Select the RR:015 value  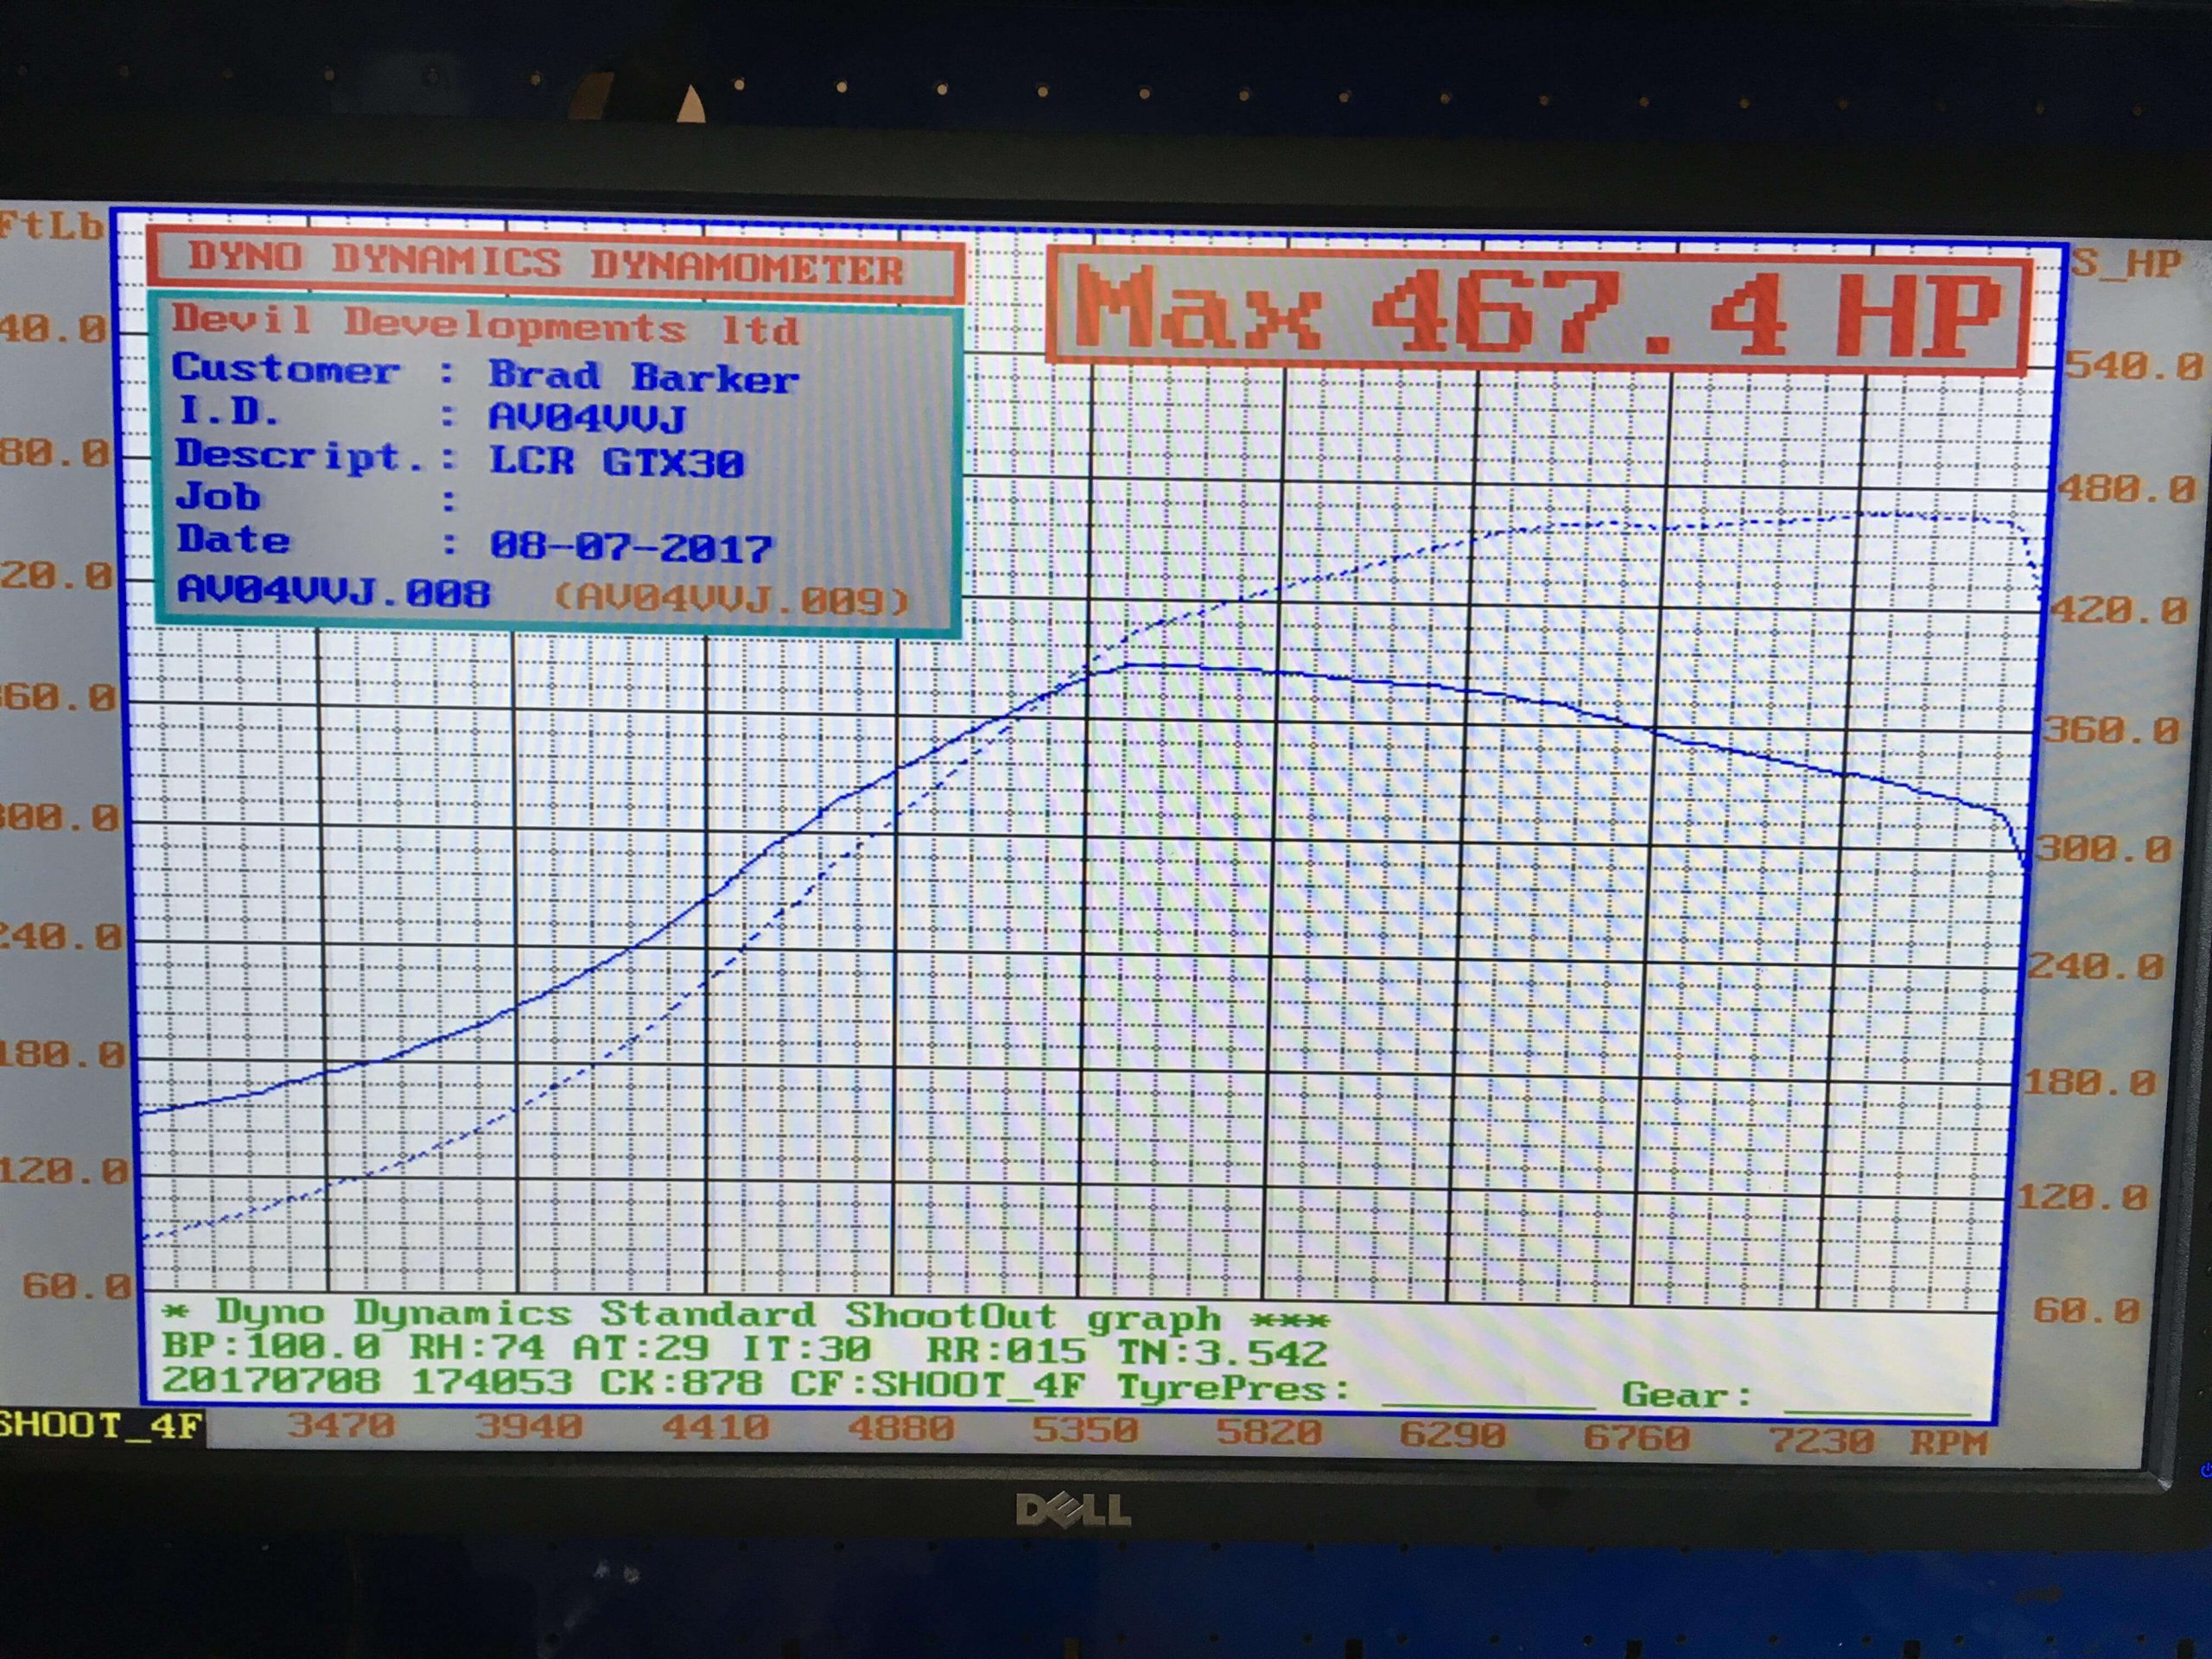(x=1005, y=1352)
